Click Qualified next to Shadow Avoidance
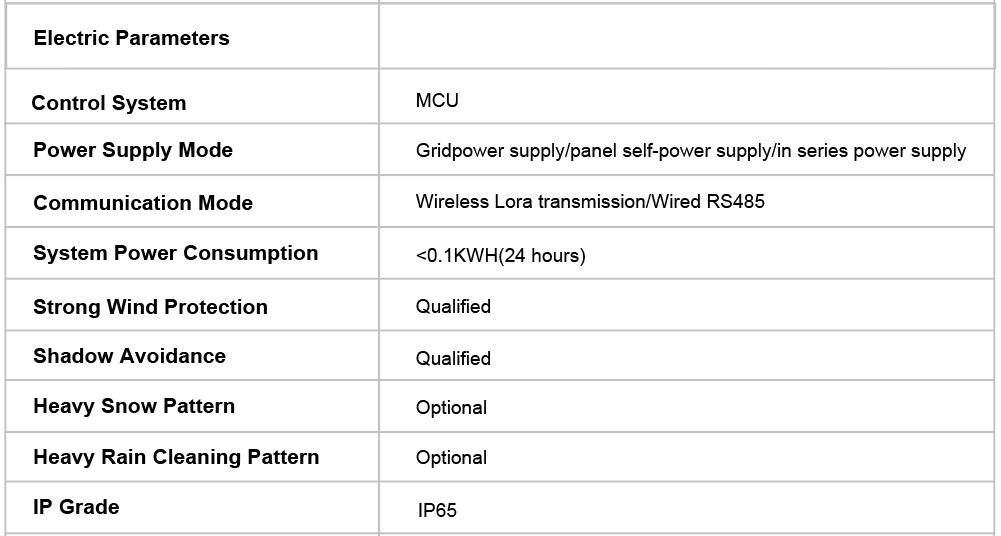1001x536 pixels. coord(453,358)
